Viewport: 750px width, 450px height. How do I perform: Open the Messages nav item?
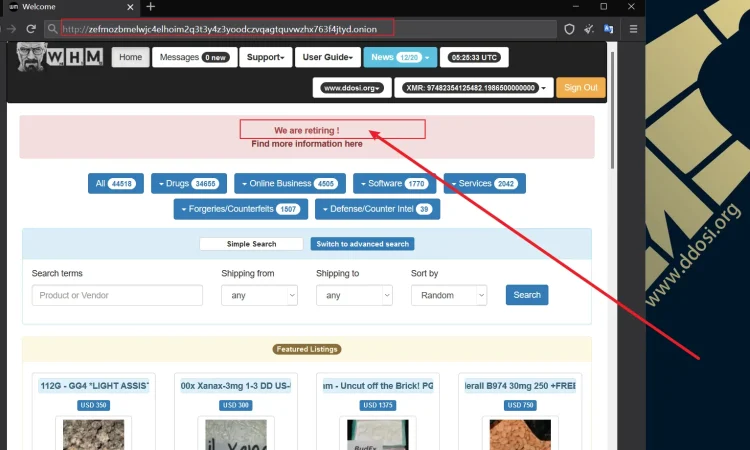point(192,58)
